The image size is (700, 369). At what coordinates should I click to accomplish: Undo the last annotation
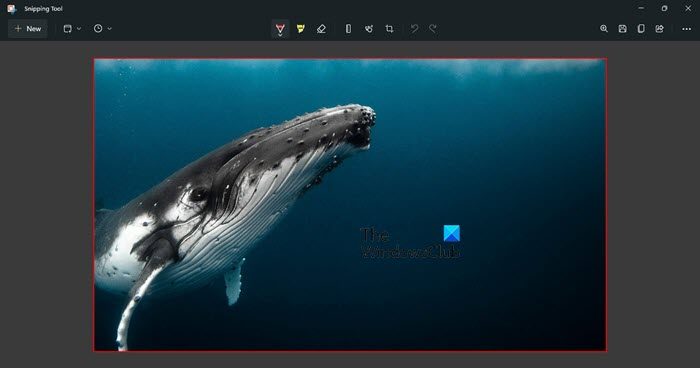pos(414,29)
